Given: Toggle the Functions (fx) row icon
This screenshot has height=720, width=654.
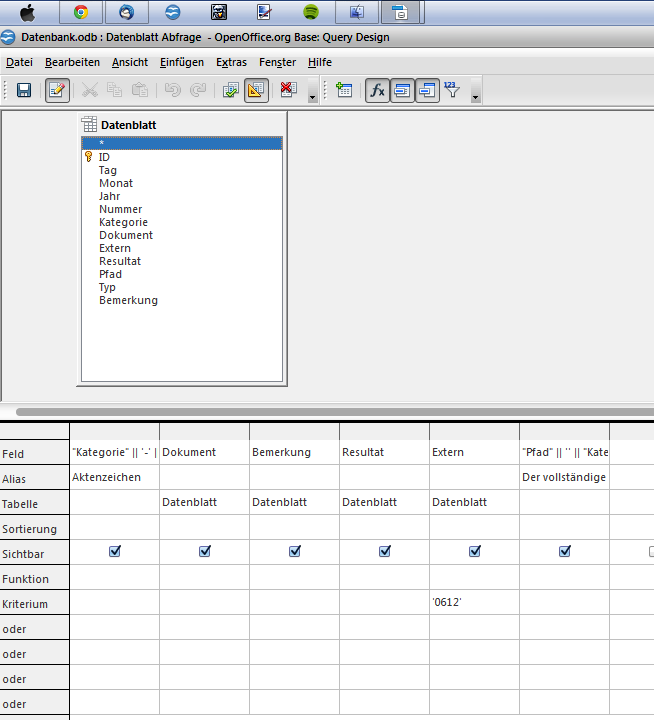Looking at the screenshot, I should (x=377, y=90).
